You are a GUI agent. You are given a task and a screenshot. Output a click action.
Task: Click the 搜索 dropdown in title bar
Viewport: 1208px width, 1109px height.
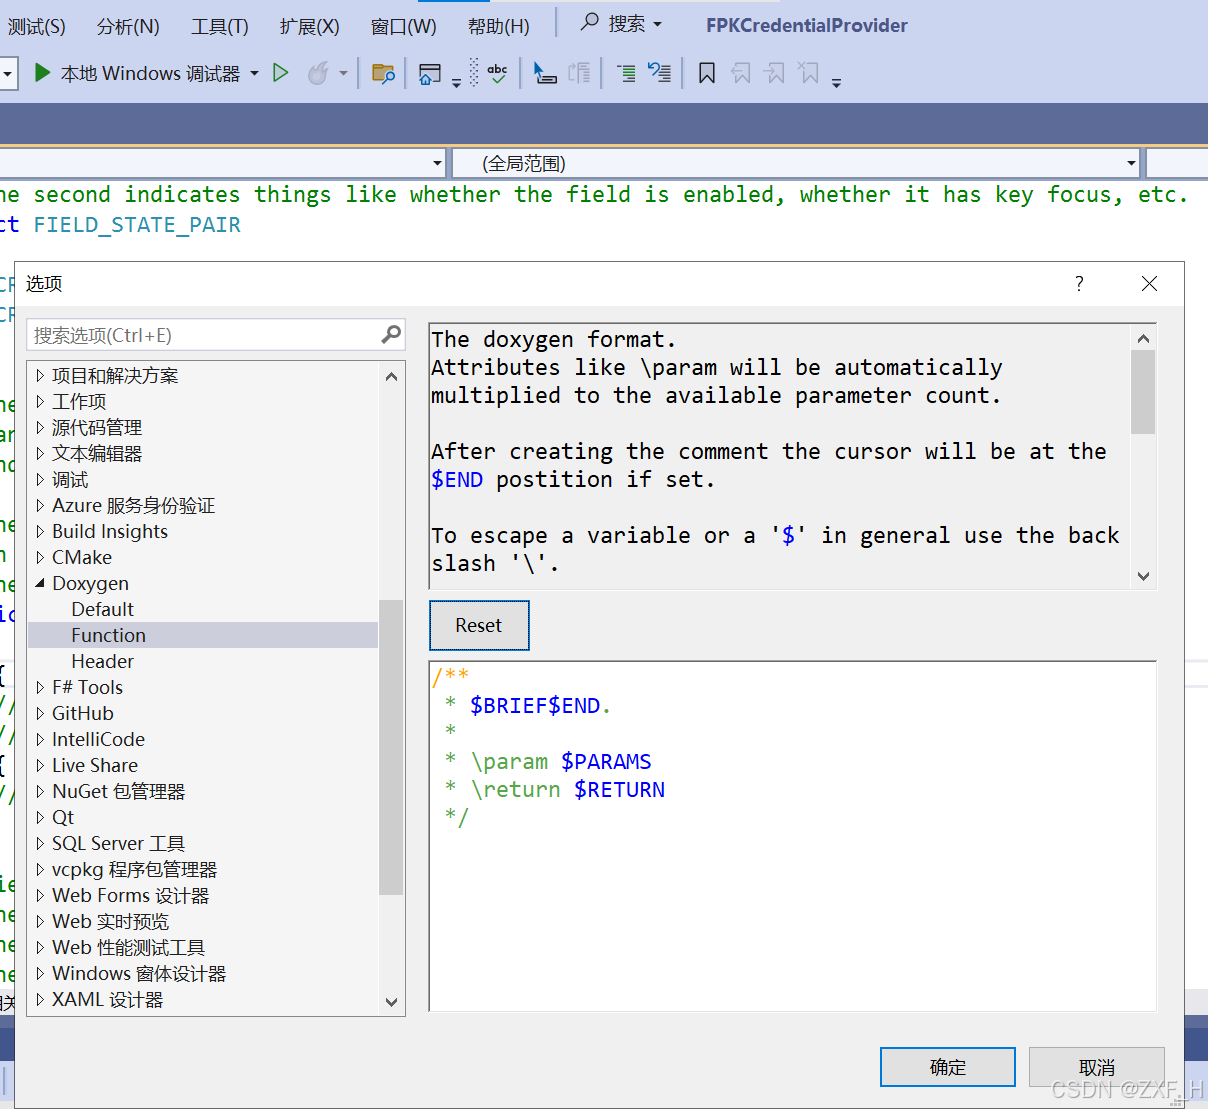[x=634, y=23]
